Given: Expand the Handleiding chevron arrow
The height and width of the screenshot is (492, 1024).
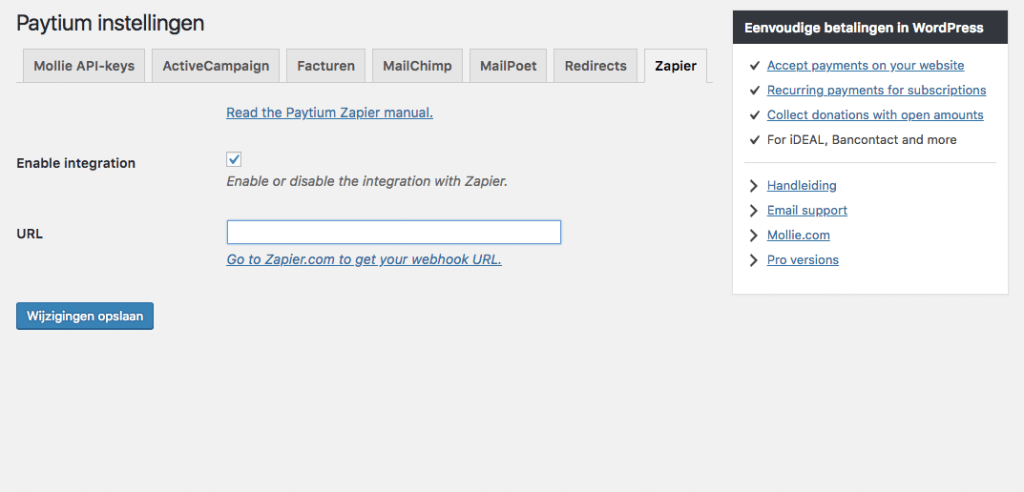Looking at the screenshot, I should pyautogui.click(x=754, y=186).
